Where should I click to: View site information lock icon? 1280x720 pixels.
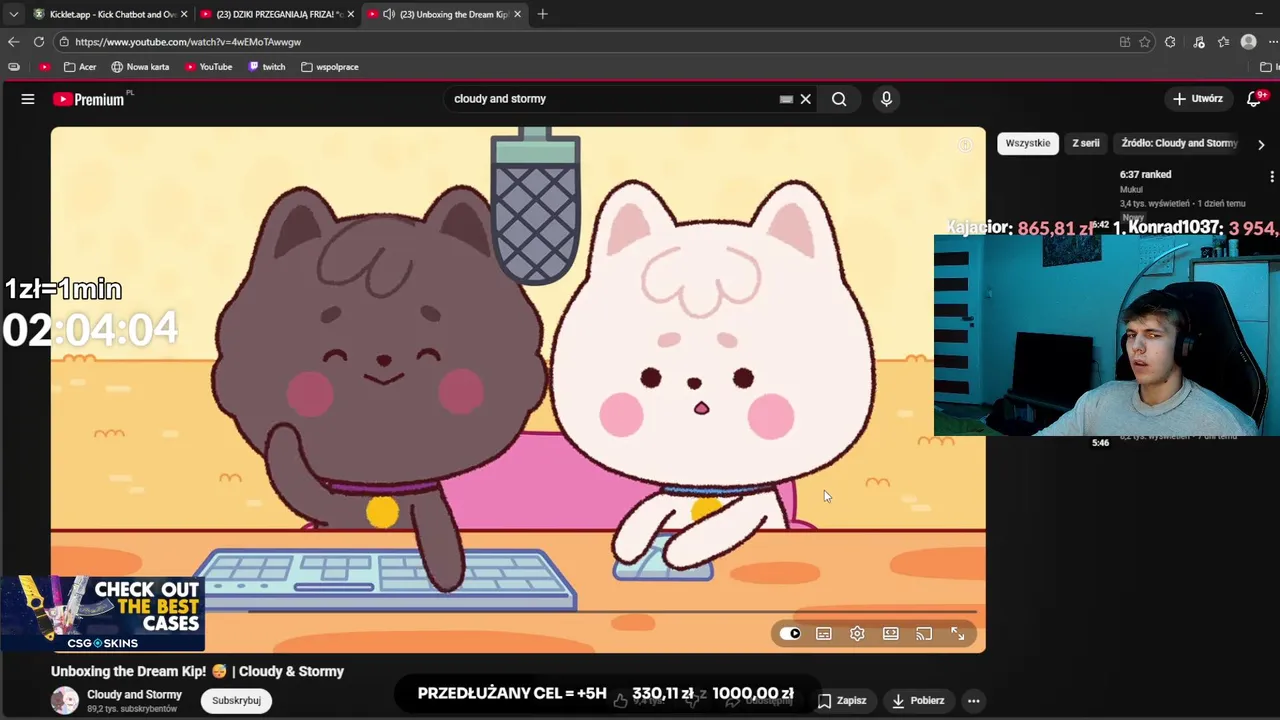click(64, 42)
